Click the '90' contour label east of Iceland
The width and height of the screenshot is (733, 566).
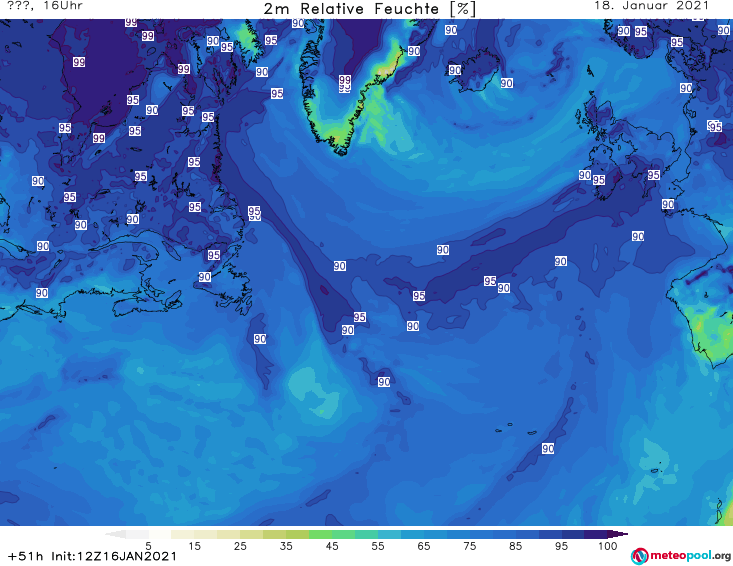507,83
